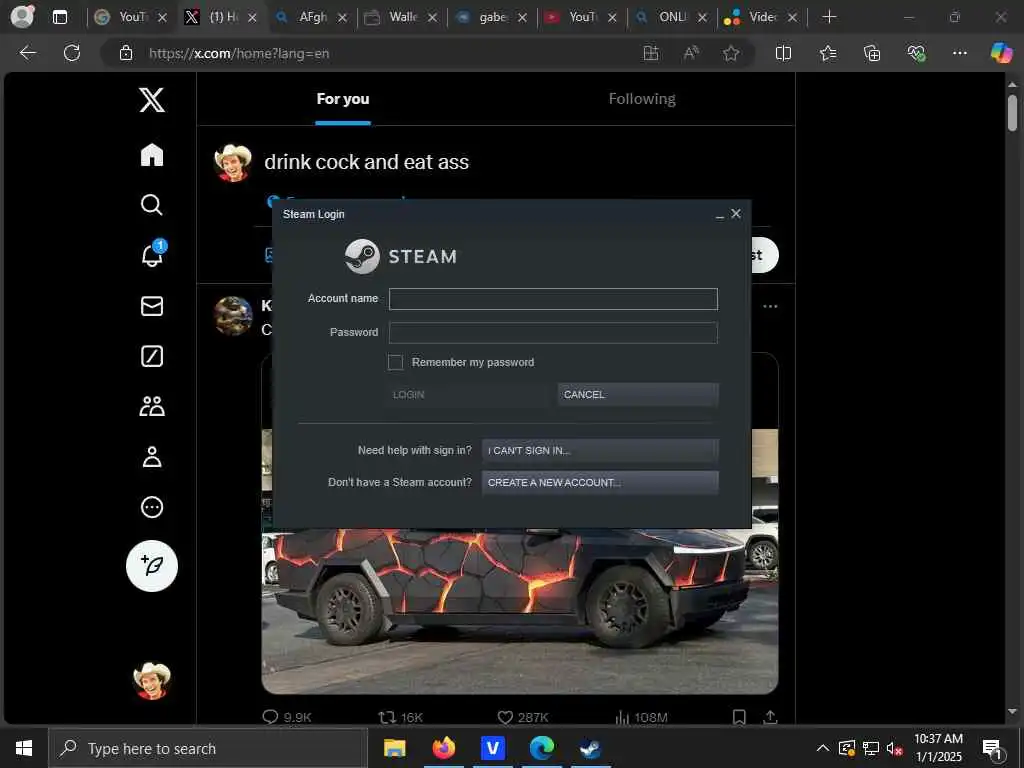Image resolution: width=1024 pixels, height=768 pixels.
Task: Switch to Following tab
Action: [x=642, y=99]
